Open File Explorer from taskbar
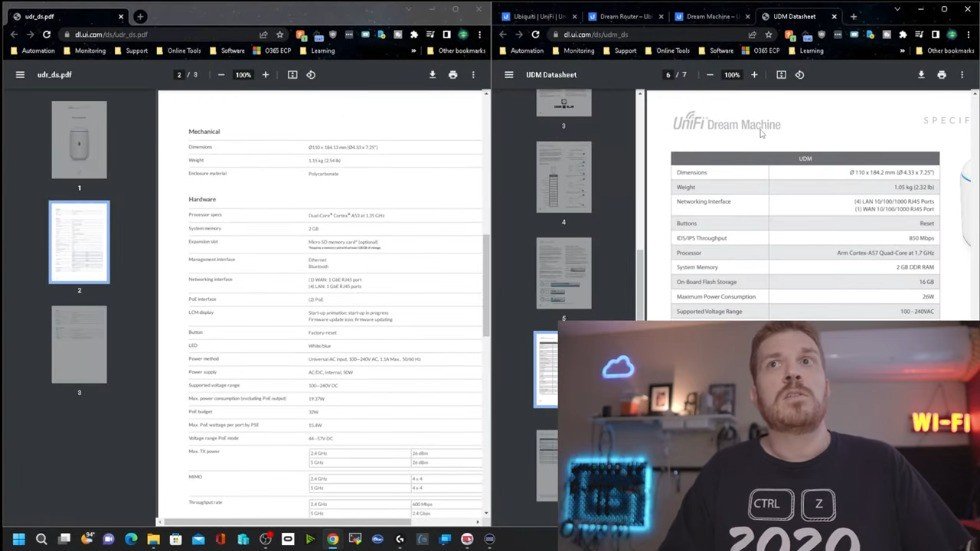The height and width of the screenshot is (551, 980). (x=153, y=539)
